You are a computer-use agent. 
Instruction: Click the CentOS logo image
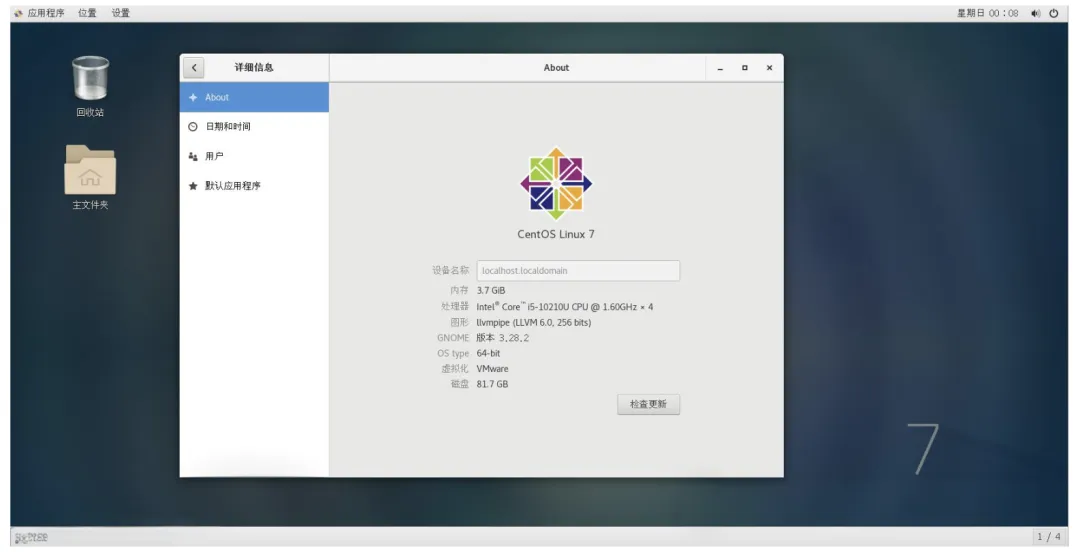(556, 183)
